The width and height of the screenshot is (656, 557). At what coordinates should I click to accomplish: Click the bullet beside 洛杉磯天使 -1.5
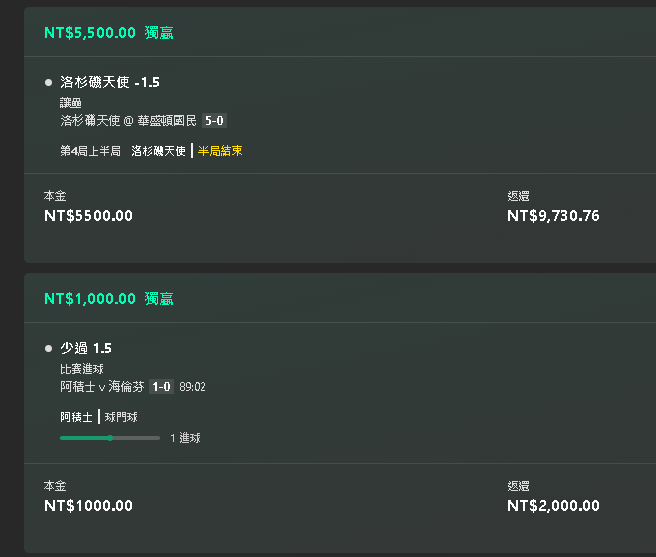49,82
